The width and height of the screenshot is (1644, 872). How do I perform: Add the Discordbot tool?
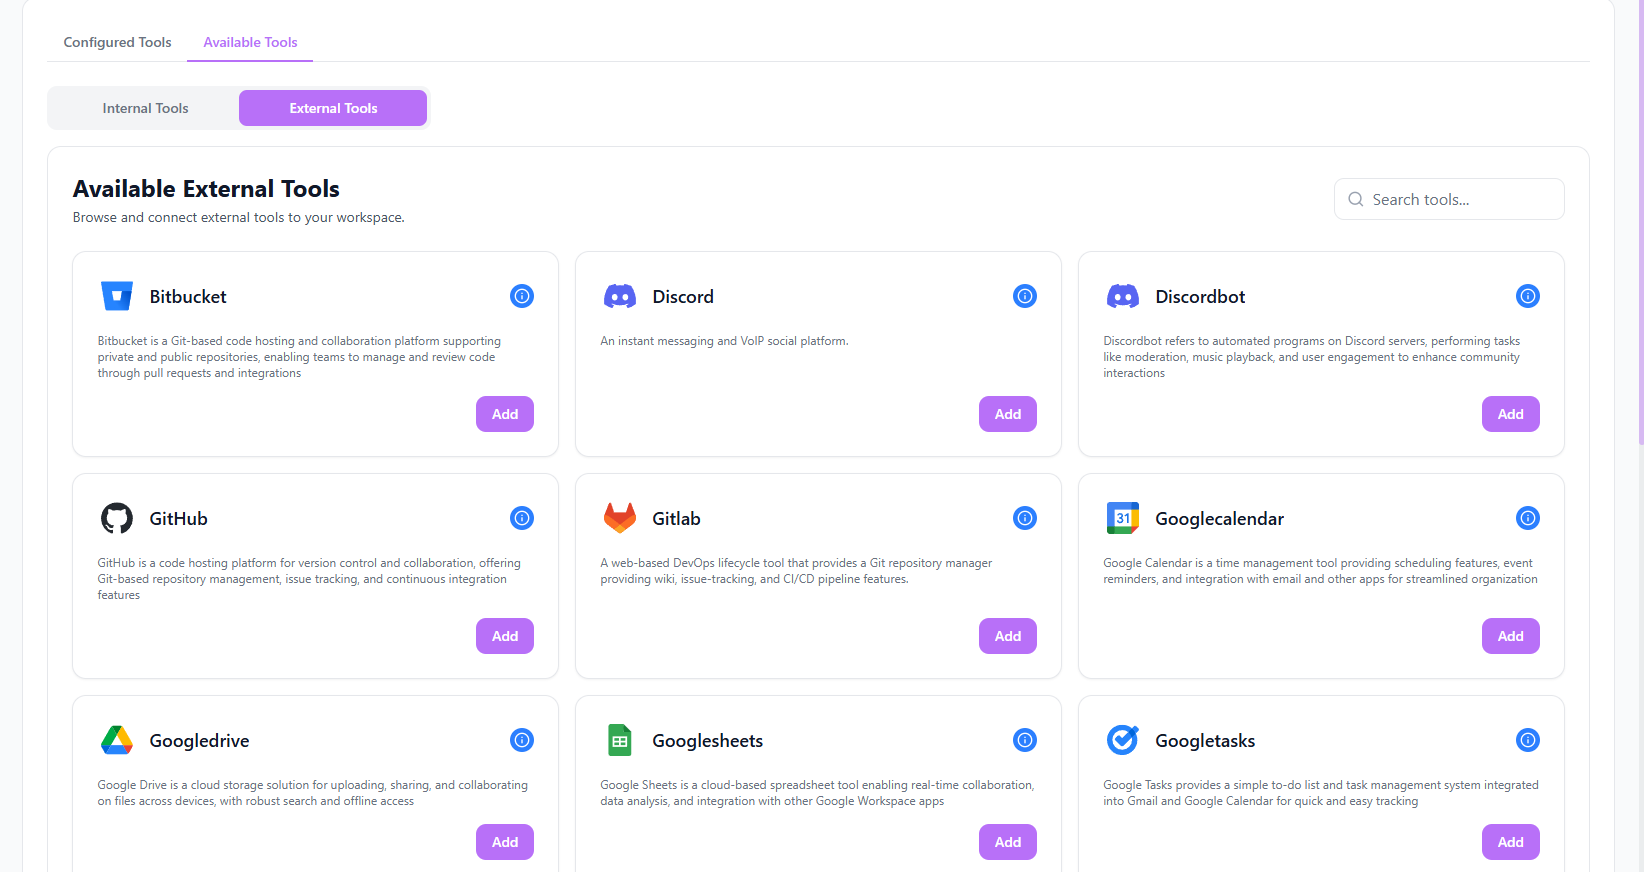[x=1511, y=414]
